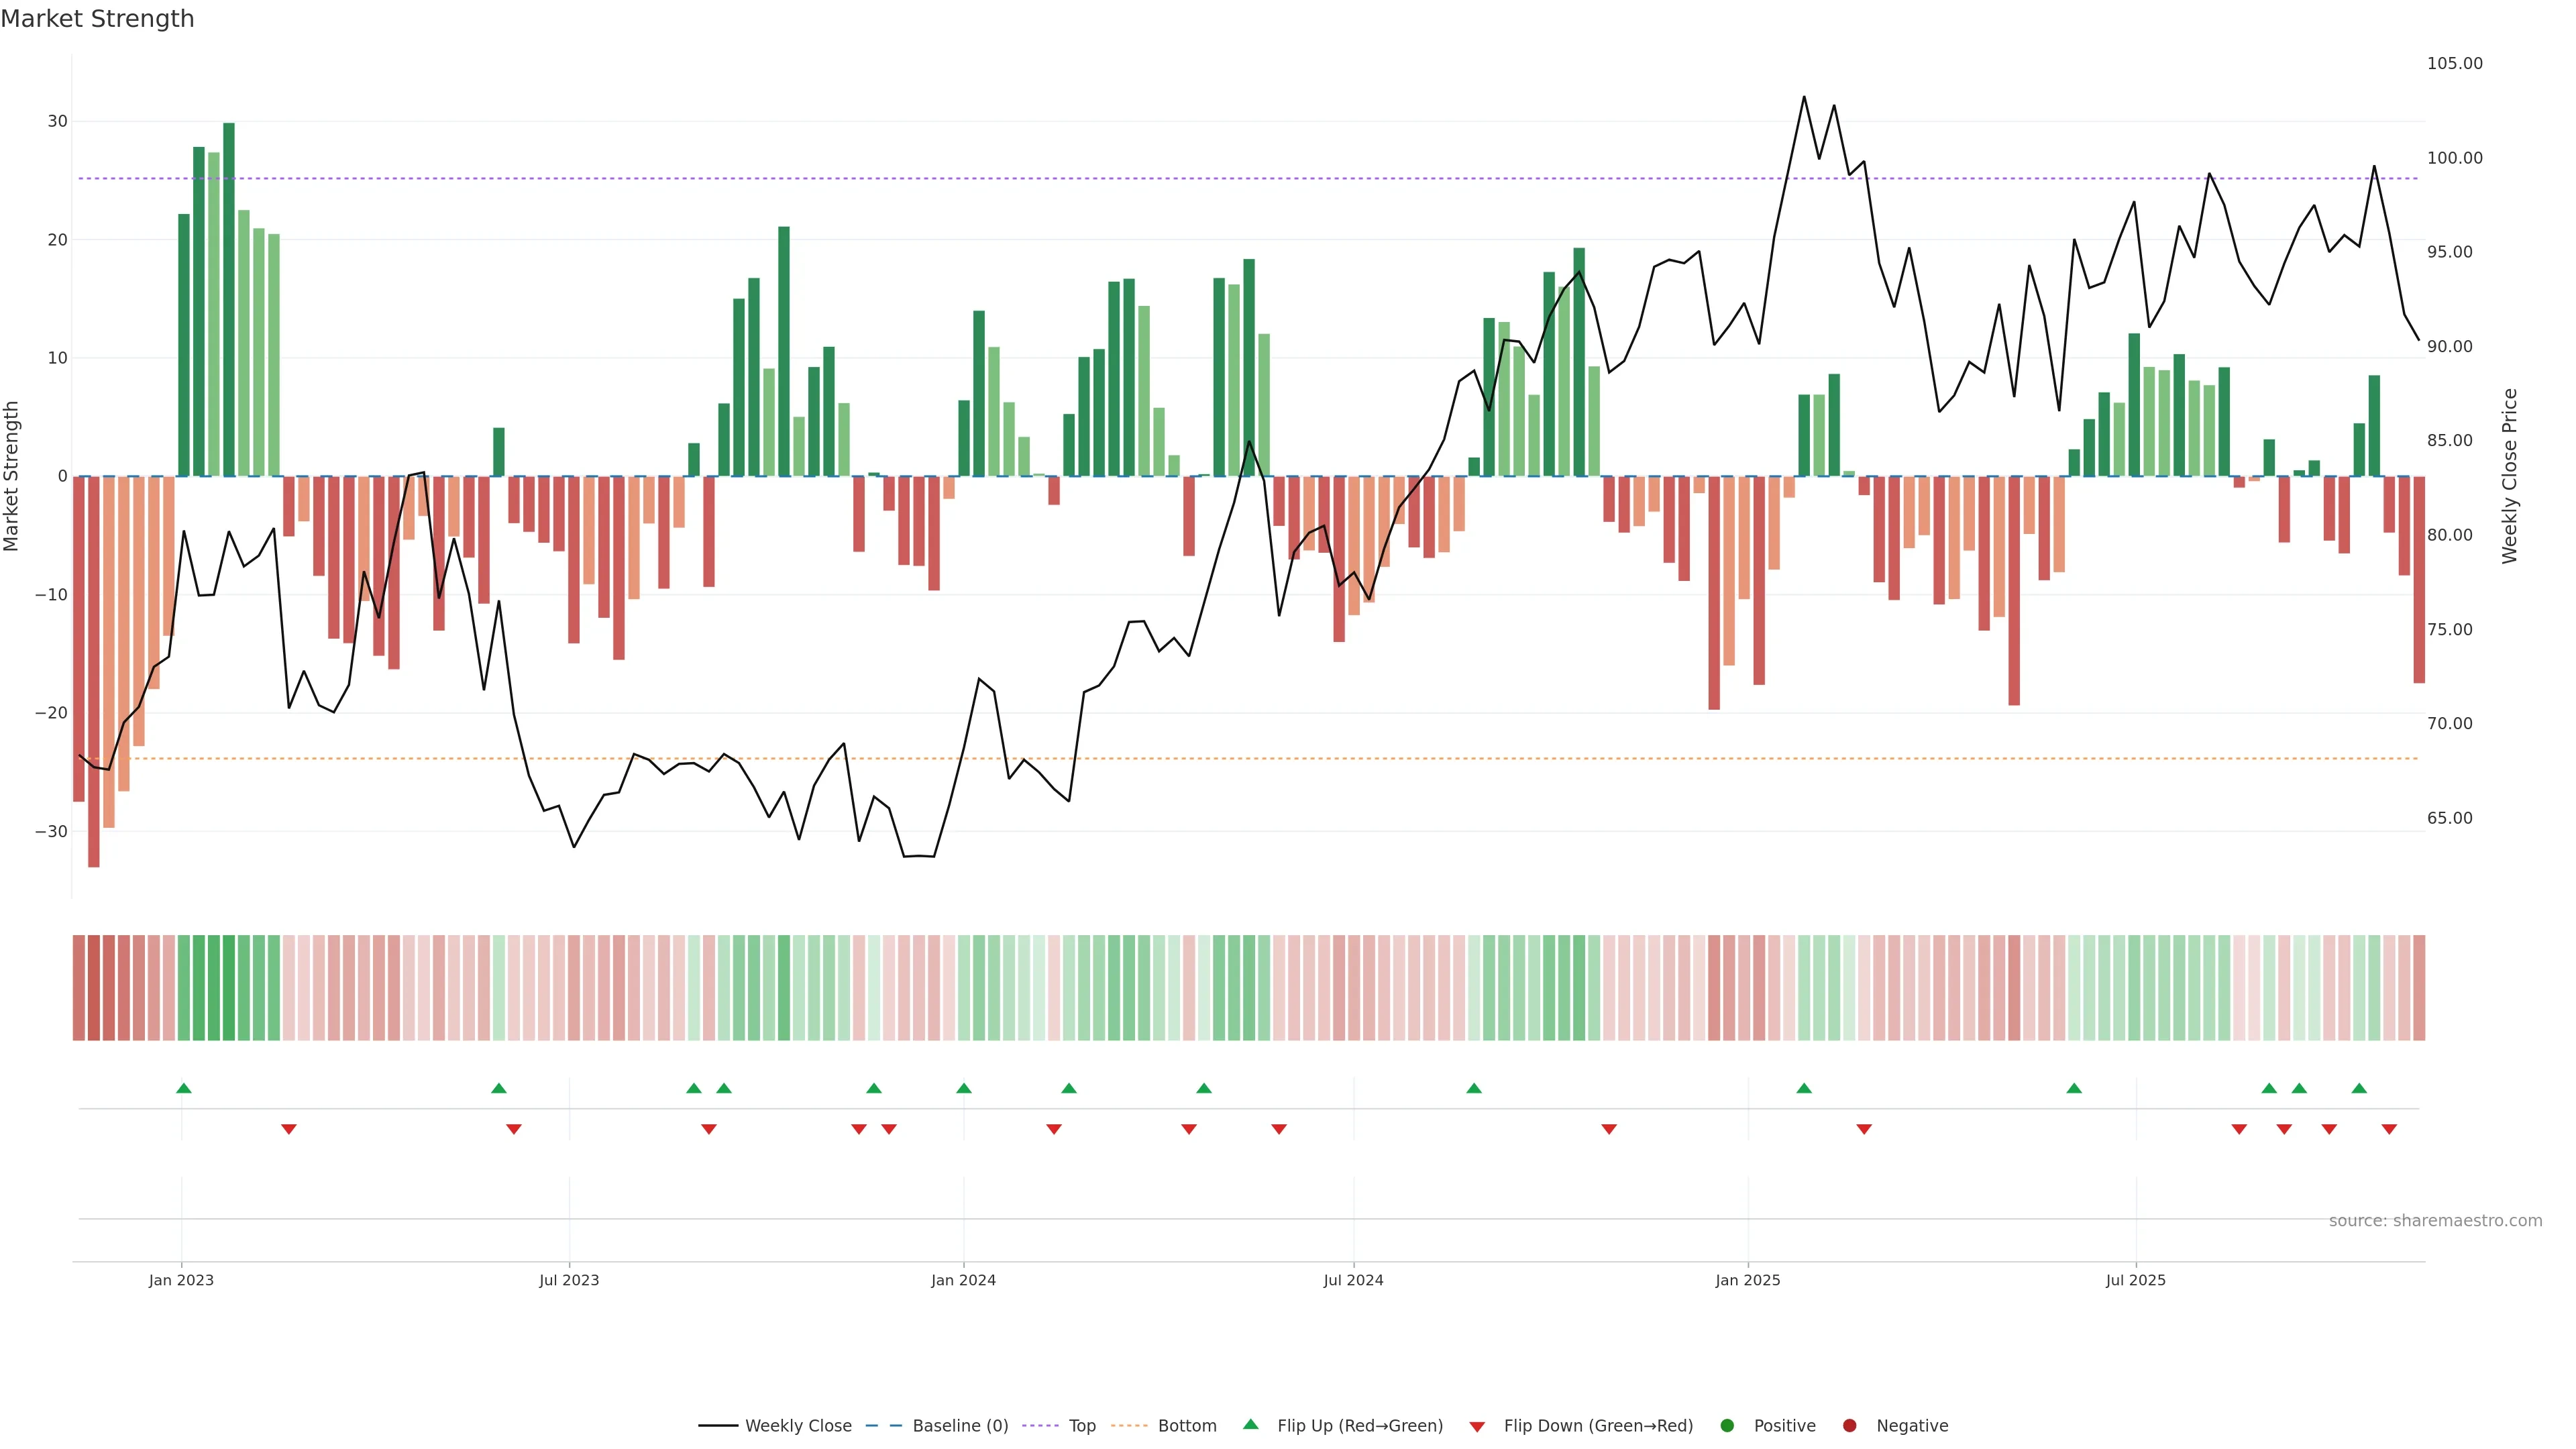Click the rightmost green flip-up triangle marker

pyautogui.click(x=2359, y=1088)
